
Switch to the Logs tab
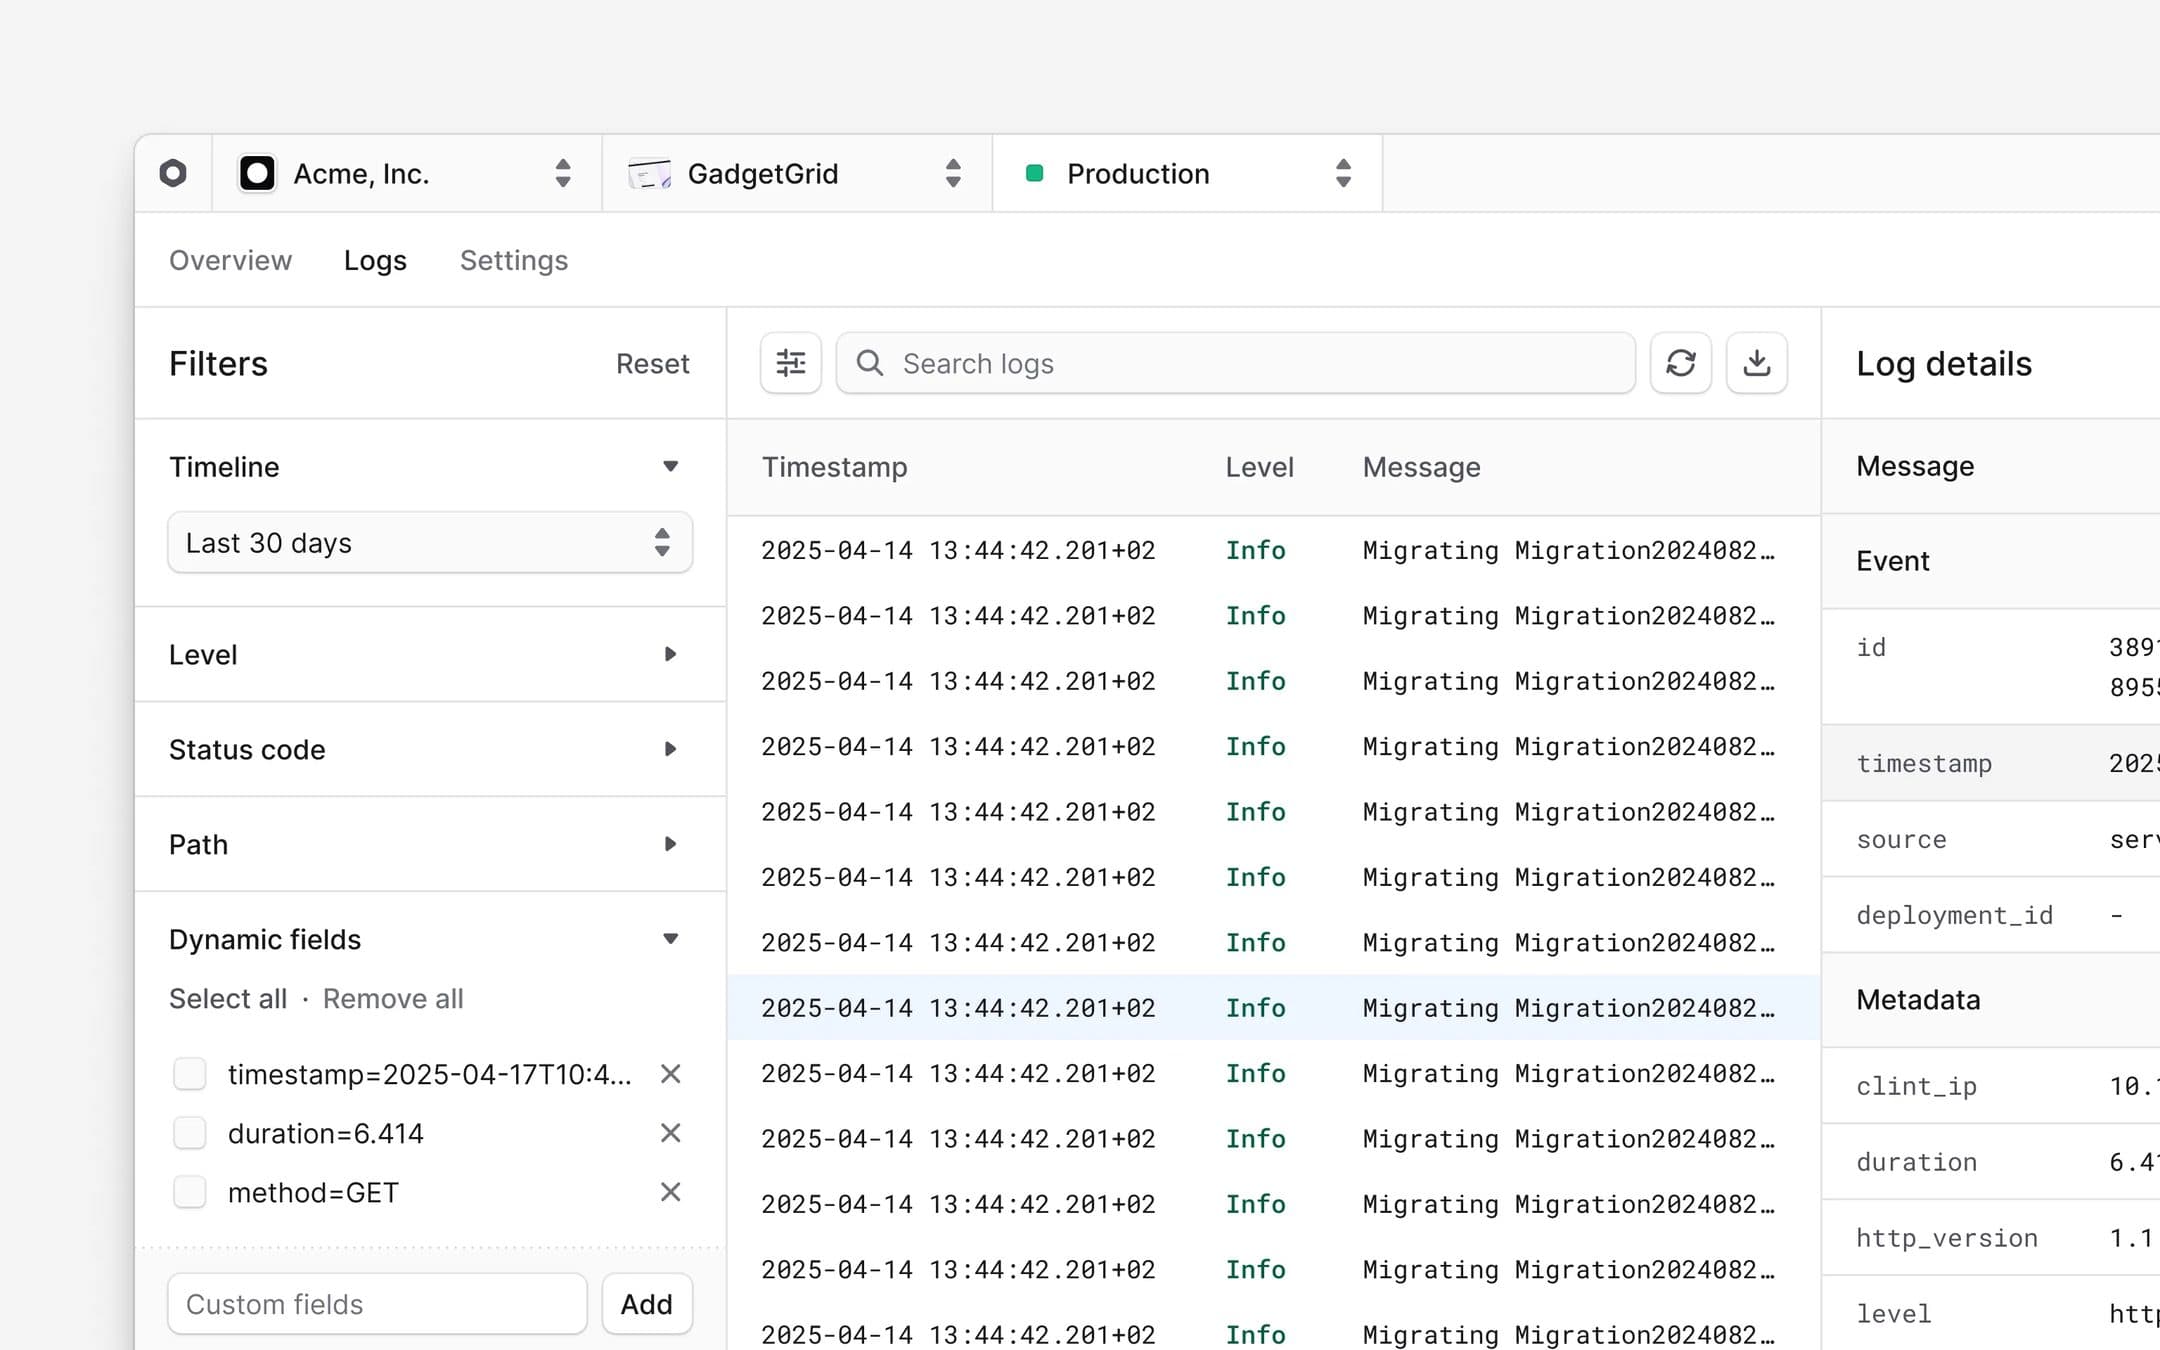click(x=375, y=260)
